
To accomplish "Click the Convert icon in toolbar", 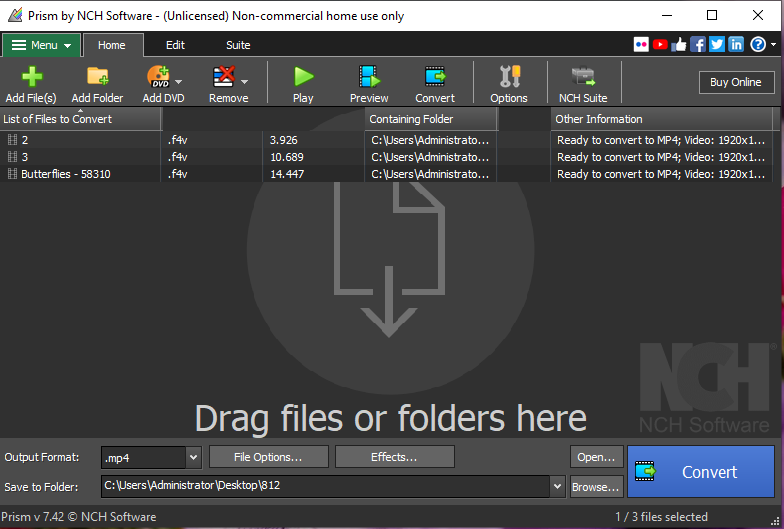I will click(x=435, y=77).
